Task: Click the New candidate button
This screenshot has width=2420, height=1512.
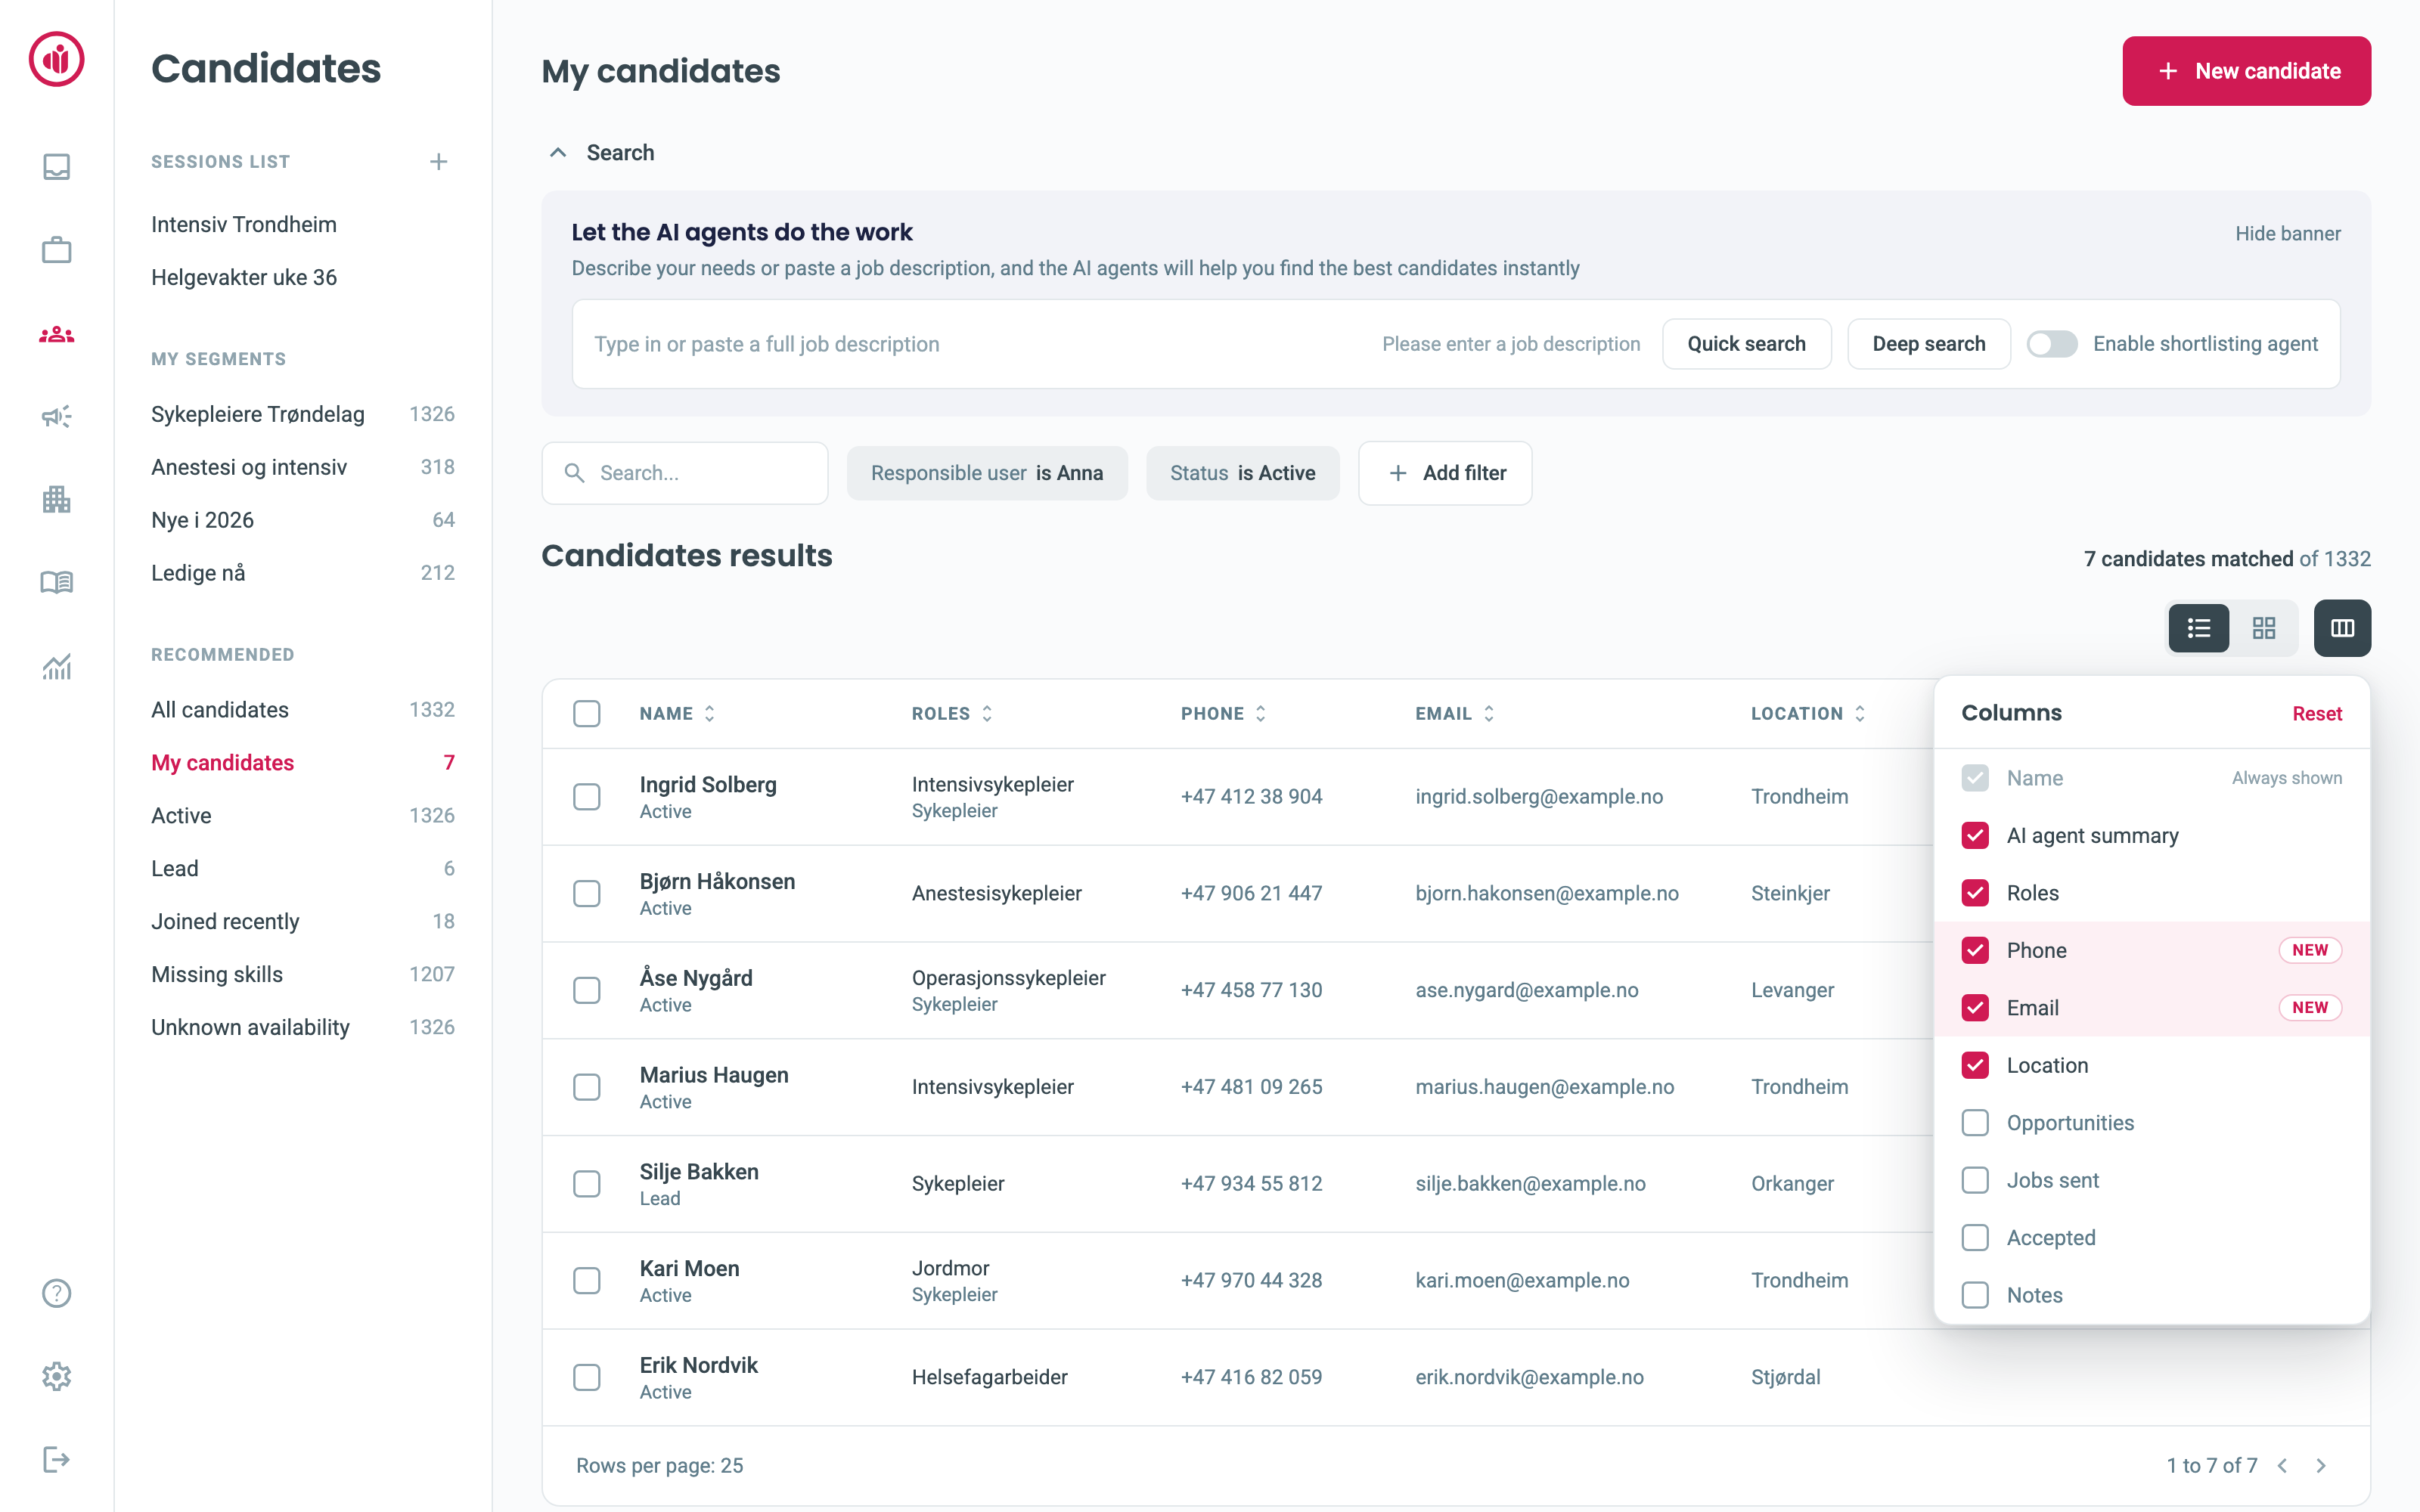Action: click(2246, 71)
